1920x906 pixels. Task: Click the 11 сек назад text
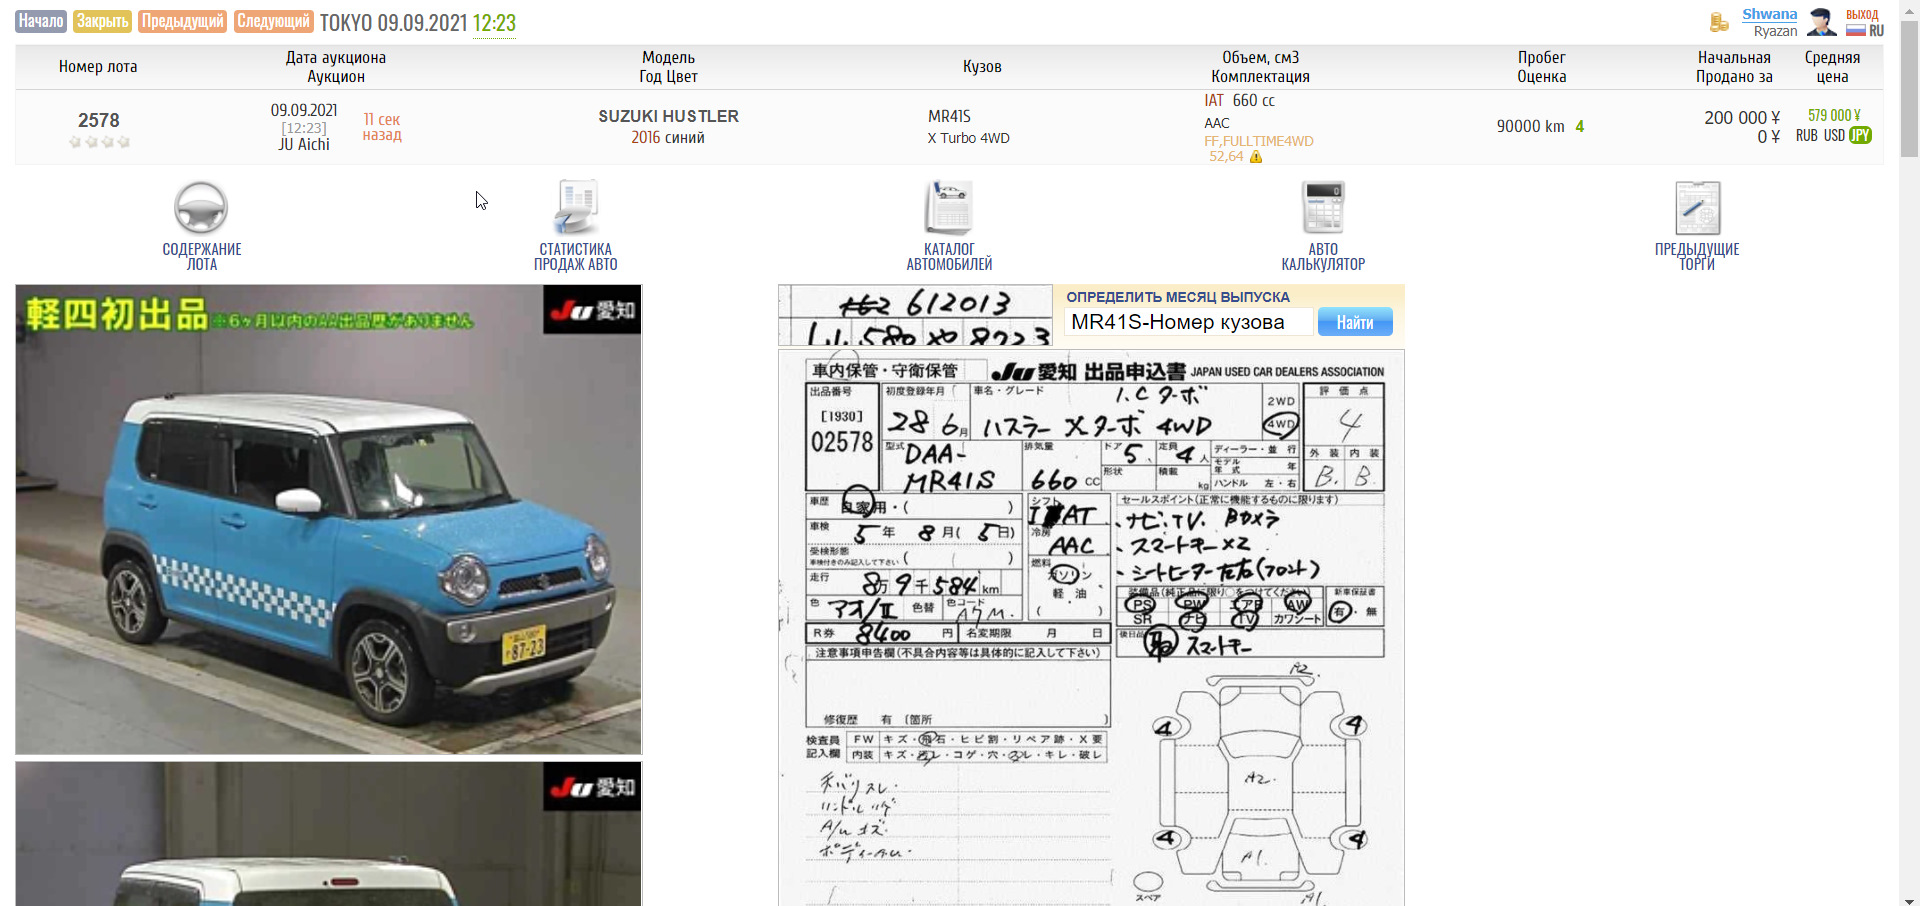(x=382, y=127)
